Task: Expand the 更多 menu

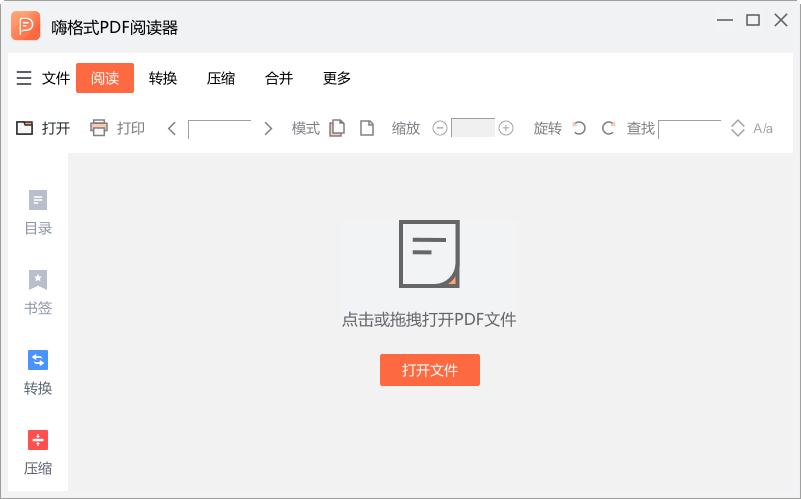Action: pos(337,78)
